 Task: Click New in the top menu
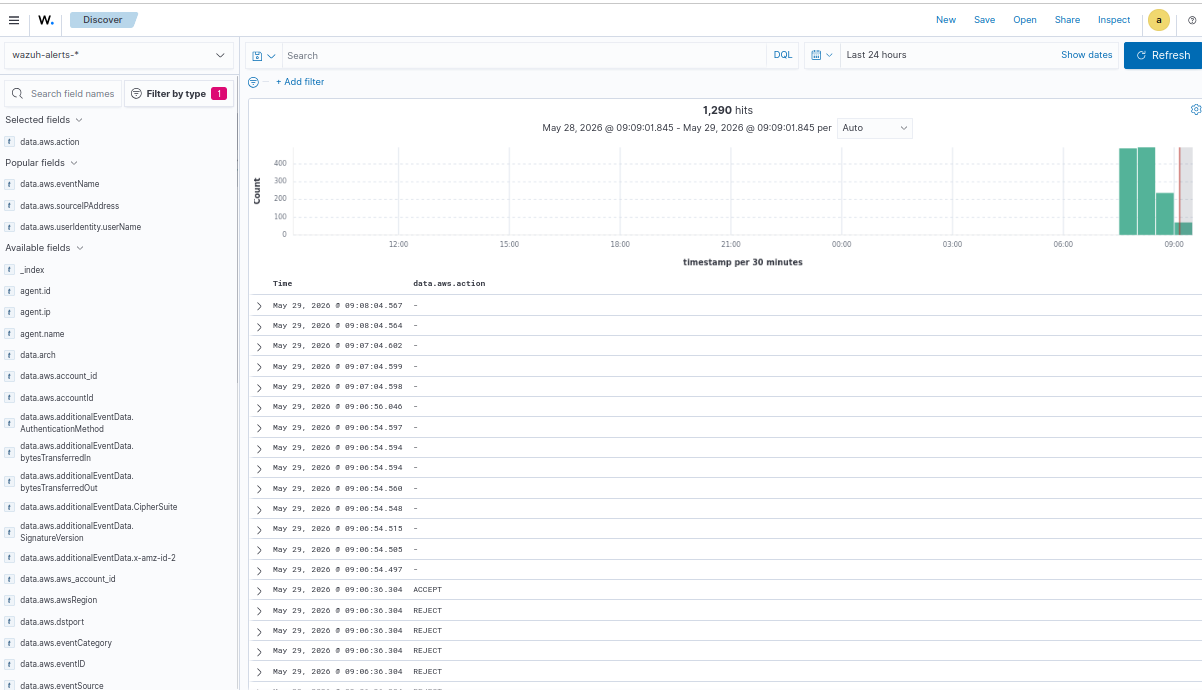pos(946,20)
